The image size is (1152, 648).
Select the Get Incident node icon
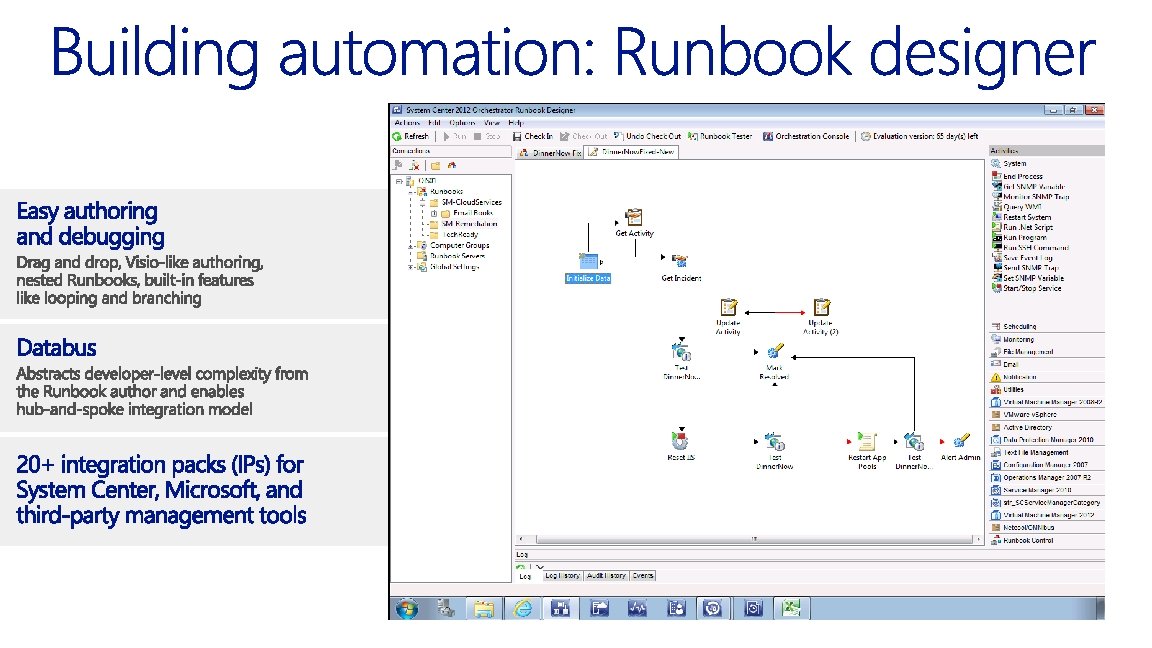point(680,261)
